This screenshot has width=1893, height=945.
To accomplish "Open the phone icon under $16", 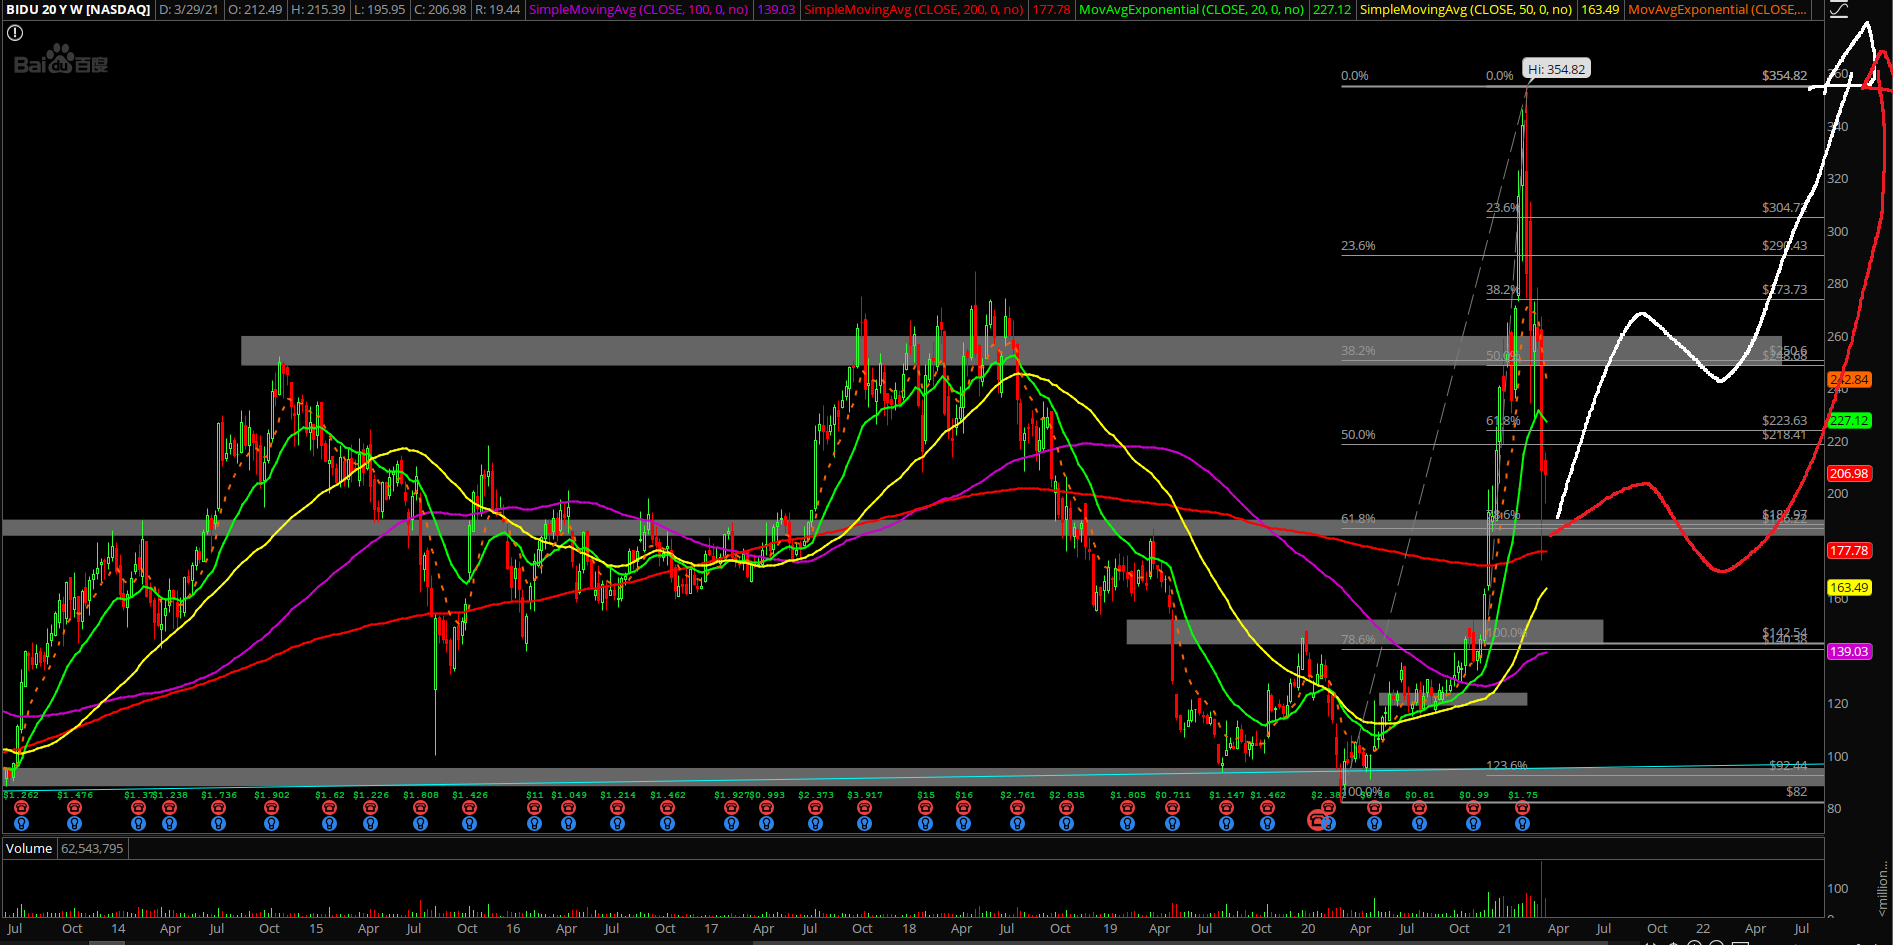I will click(x=963, y=809).
